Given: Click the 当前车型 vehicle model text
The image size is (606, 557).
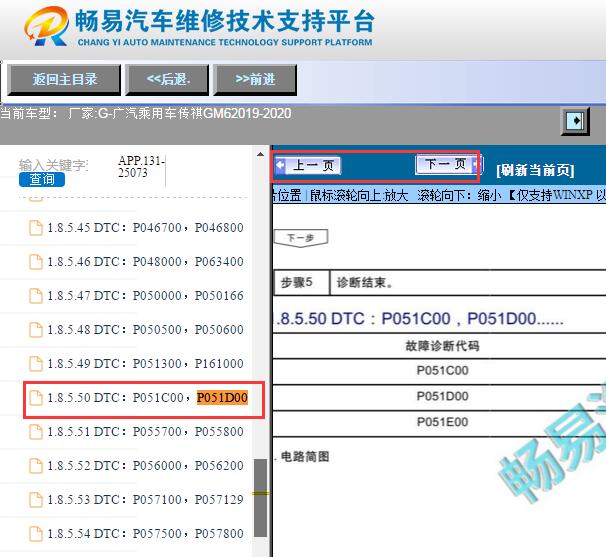Looking at the screenshot, I should tap(146, 114).
